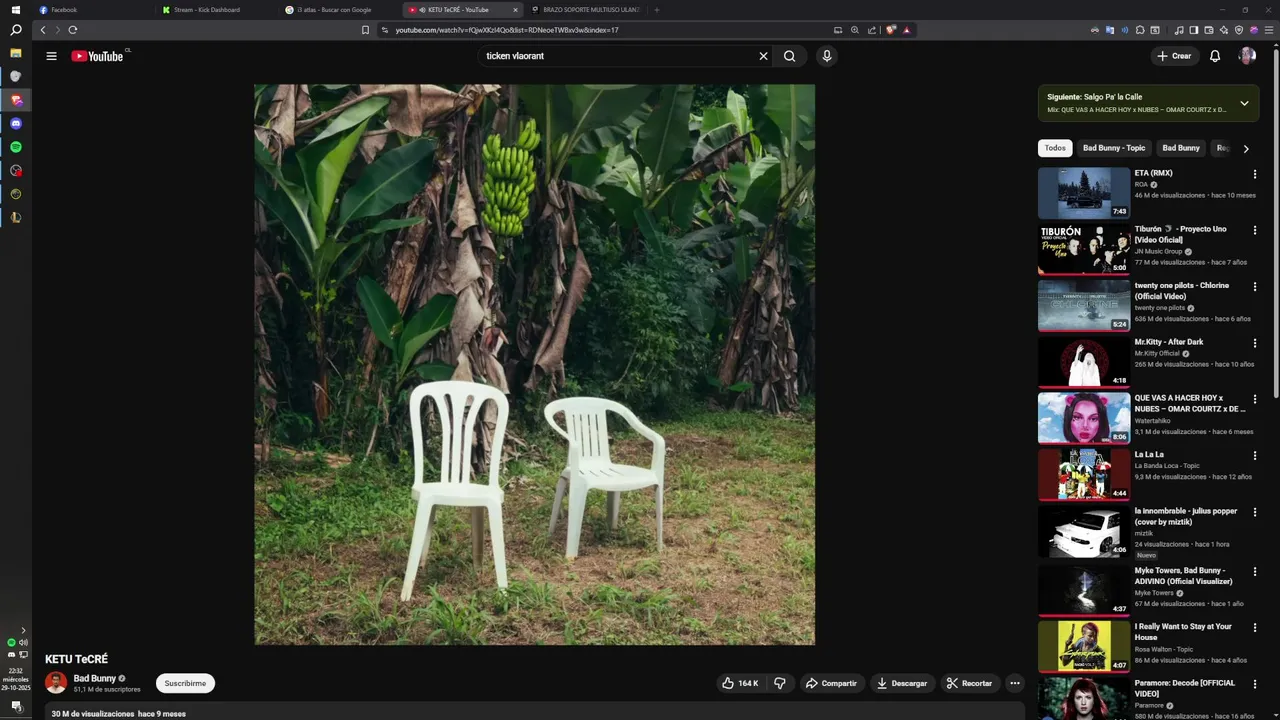Open a new browser tab
This screenshot has height=720, width=1280.
click(x=656, y=10)
